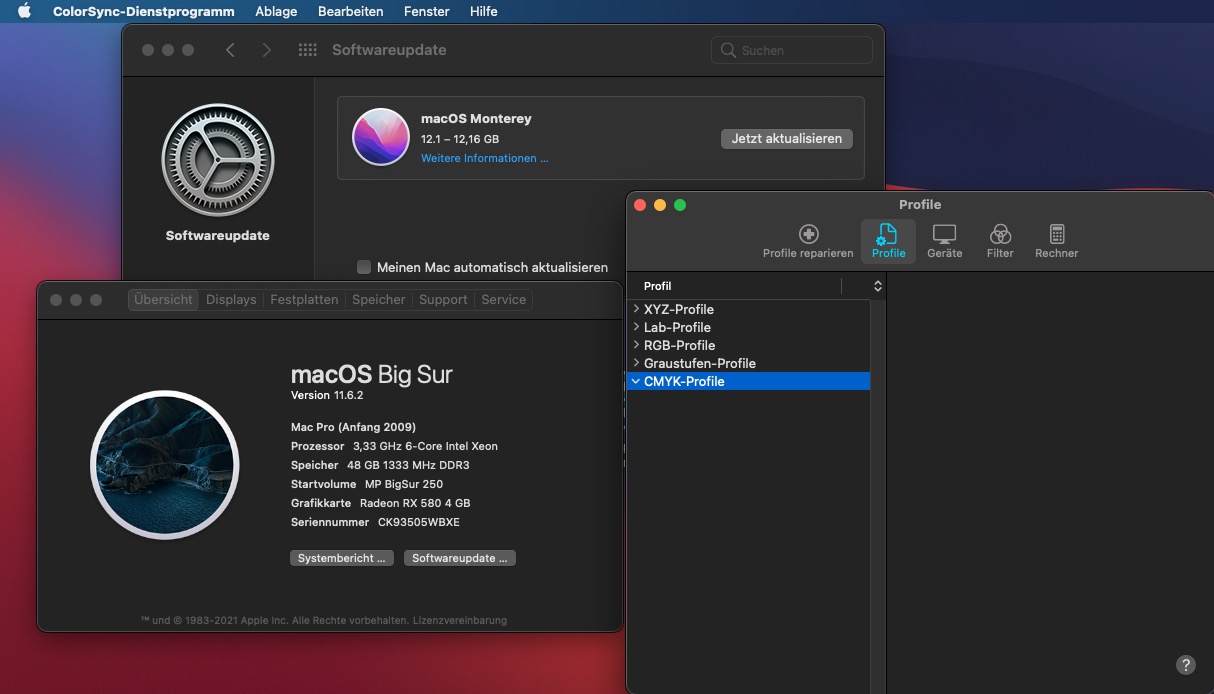Click 48 GB 1333 MHz DDR3 text
This screenshot has height=694, width=1214.
pos(408,465)
